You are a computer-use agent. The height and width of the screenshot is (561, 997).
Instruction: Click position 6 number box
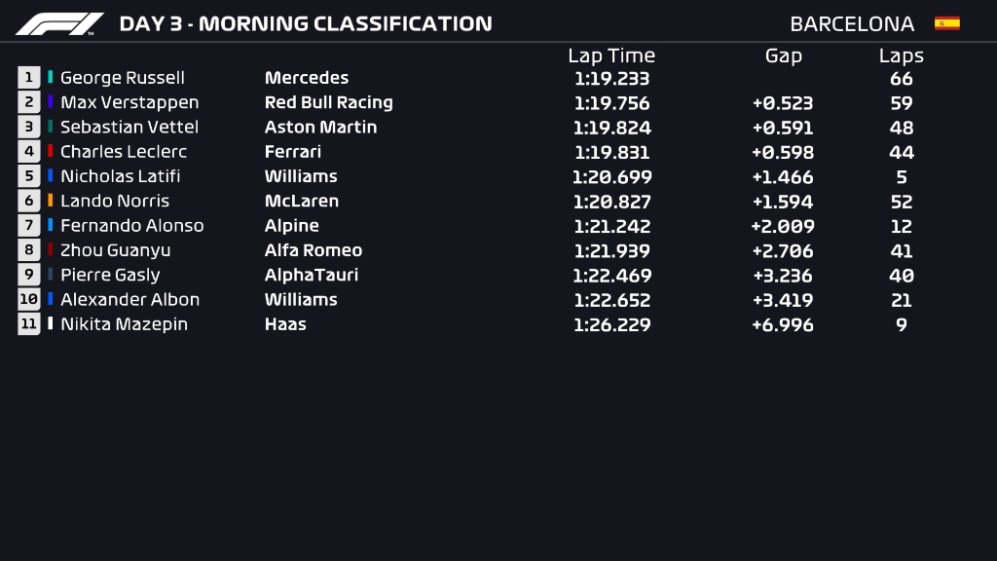pyautogui.click(x=29, y=201)
